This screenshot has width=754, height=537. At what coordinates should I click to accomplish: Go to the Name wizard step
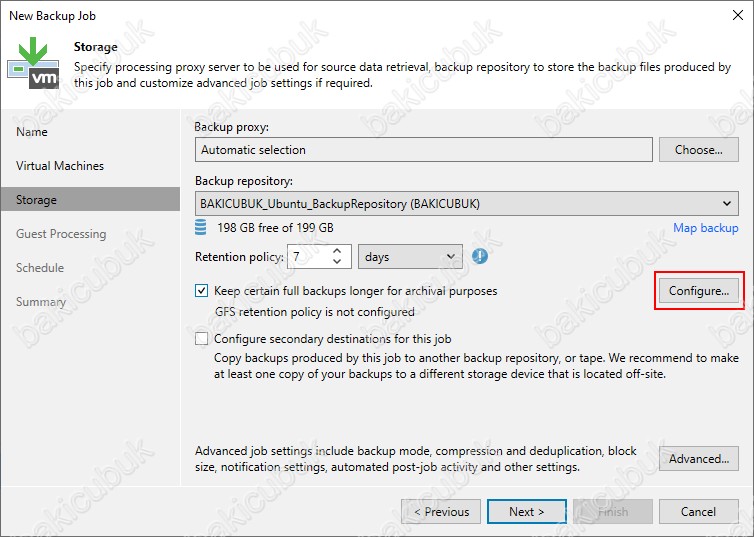[32, 132]
